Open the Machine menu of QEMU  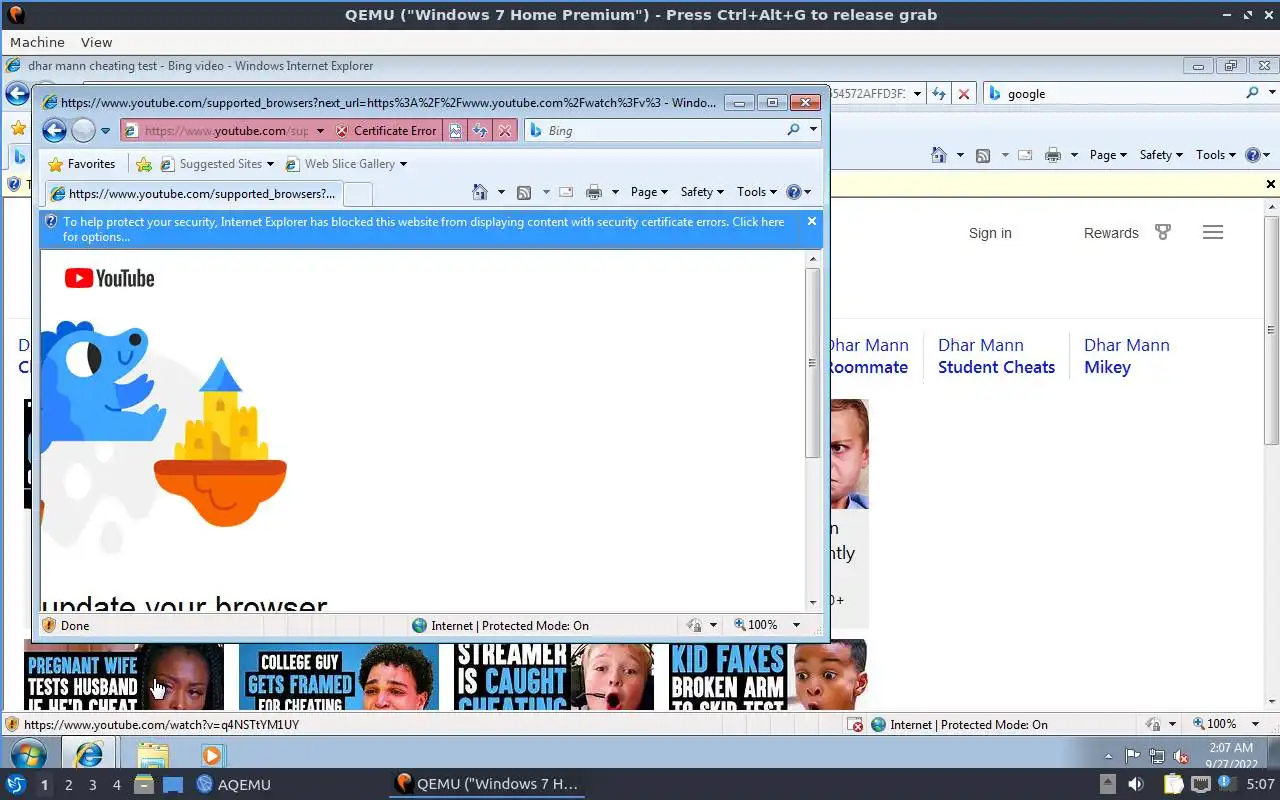(x=37, y=42)
